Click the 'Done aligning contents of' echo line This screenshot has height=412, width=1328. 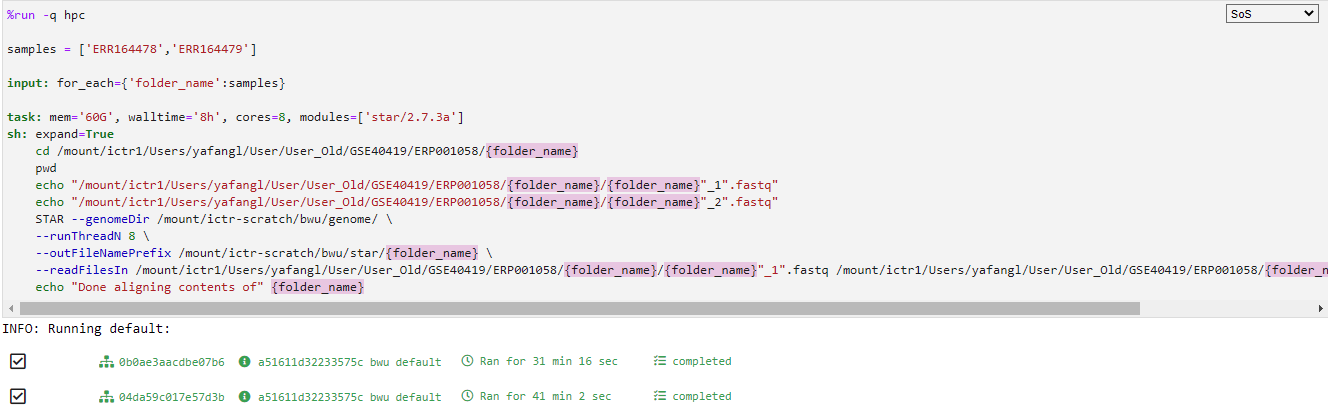[200, 287]
